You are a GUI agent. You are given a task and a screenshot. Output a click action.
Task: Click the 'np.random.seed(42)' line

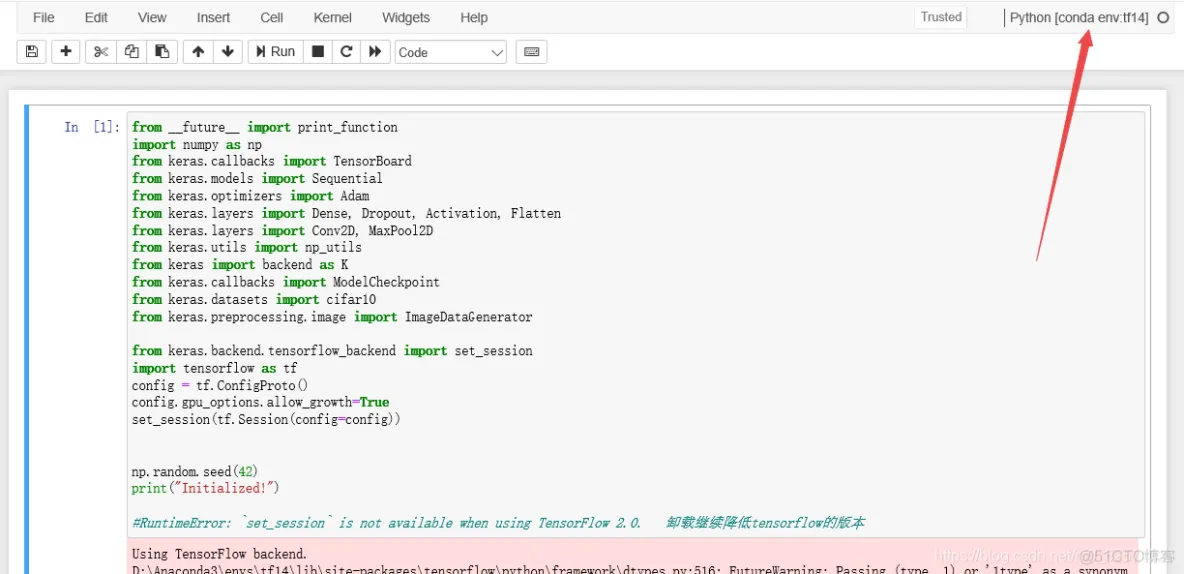click(195, 471)
